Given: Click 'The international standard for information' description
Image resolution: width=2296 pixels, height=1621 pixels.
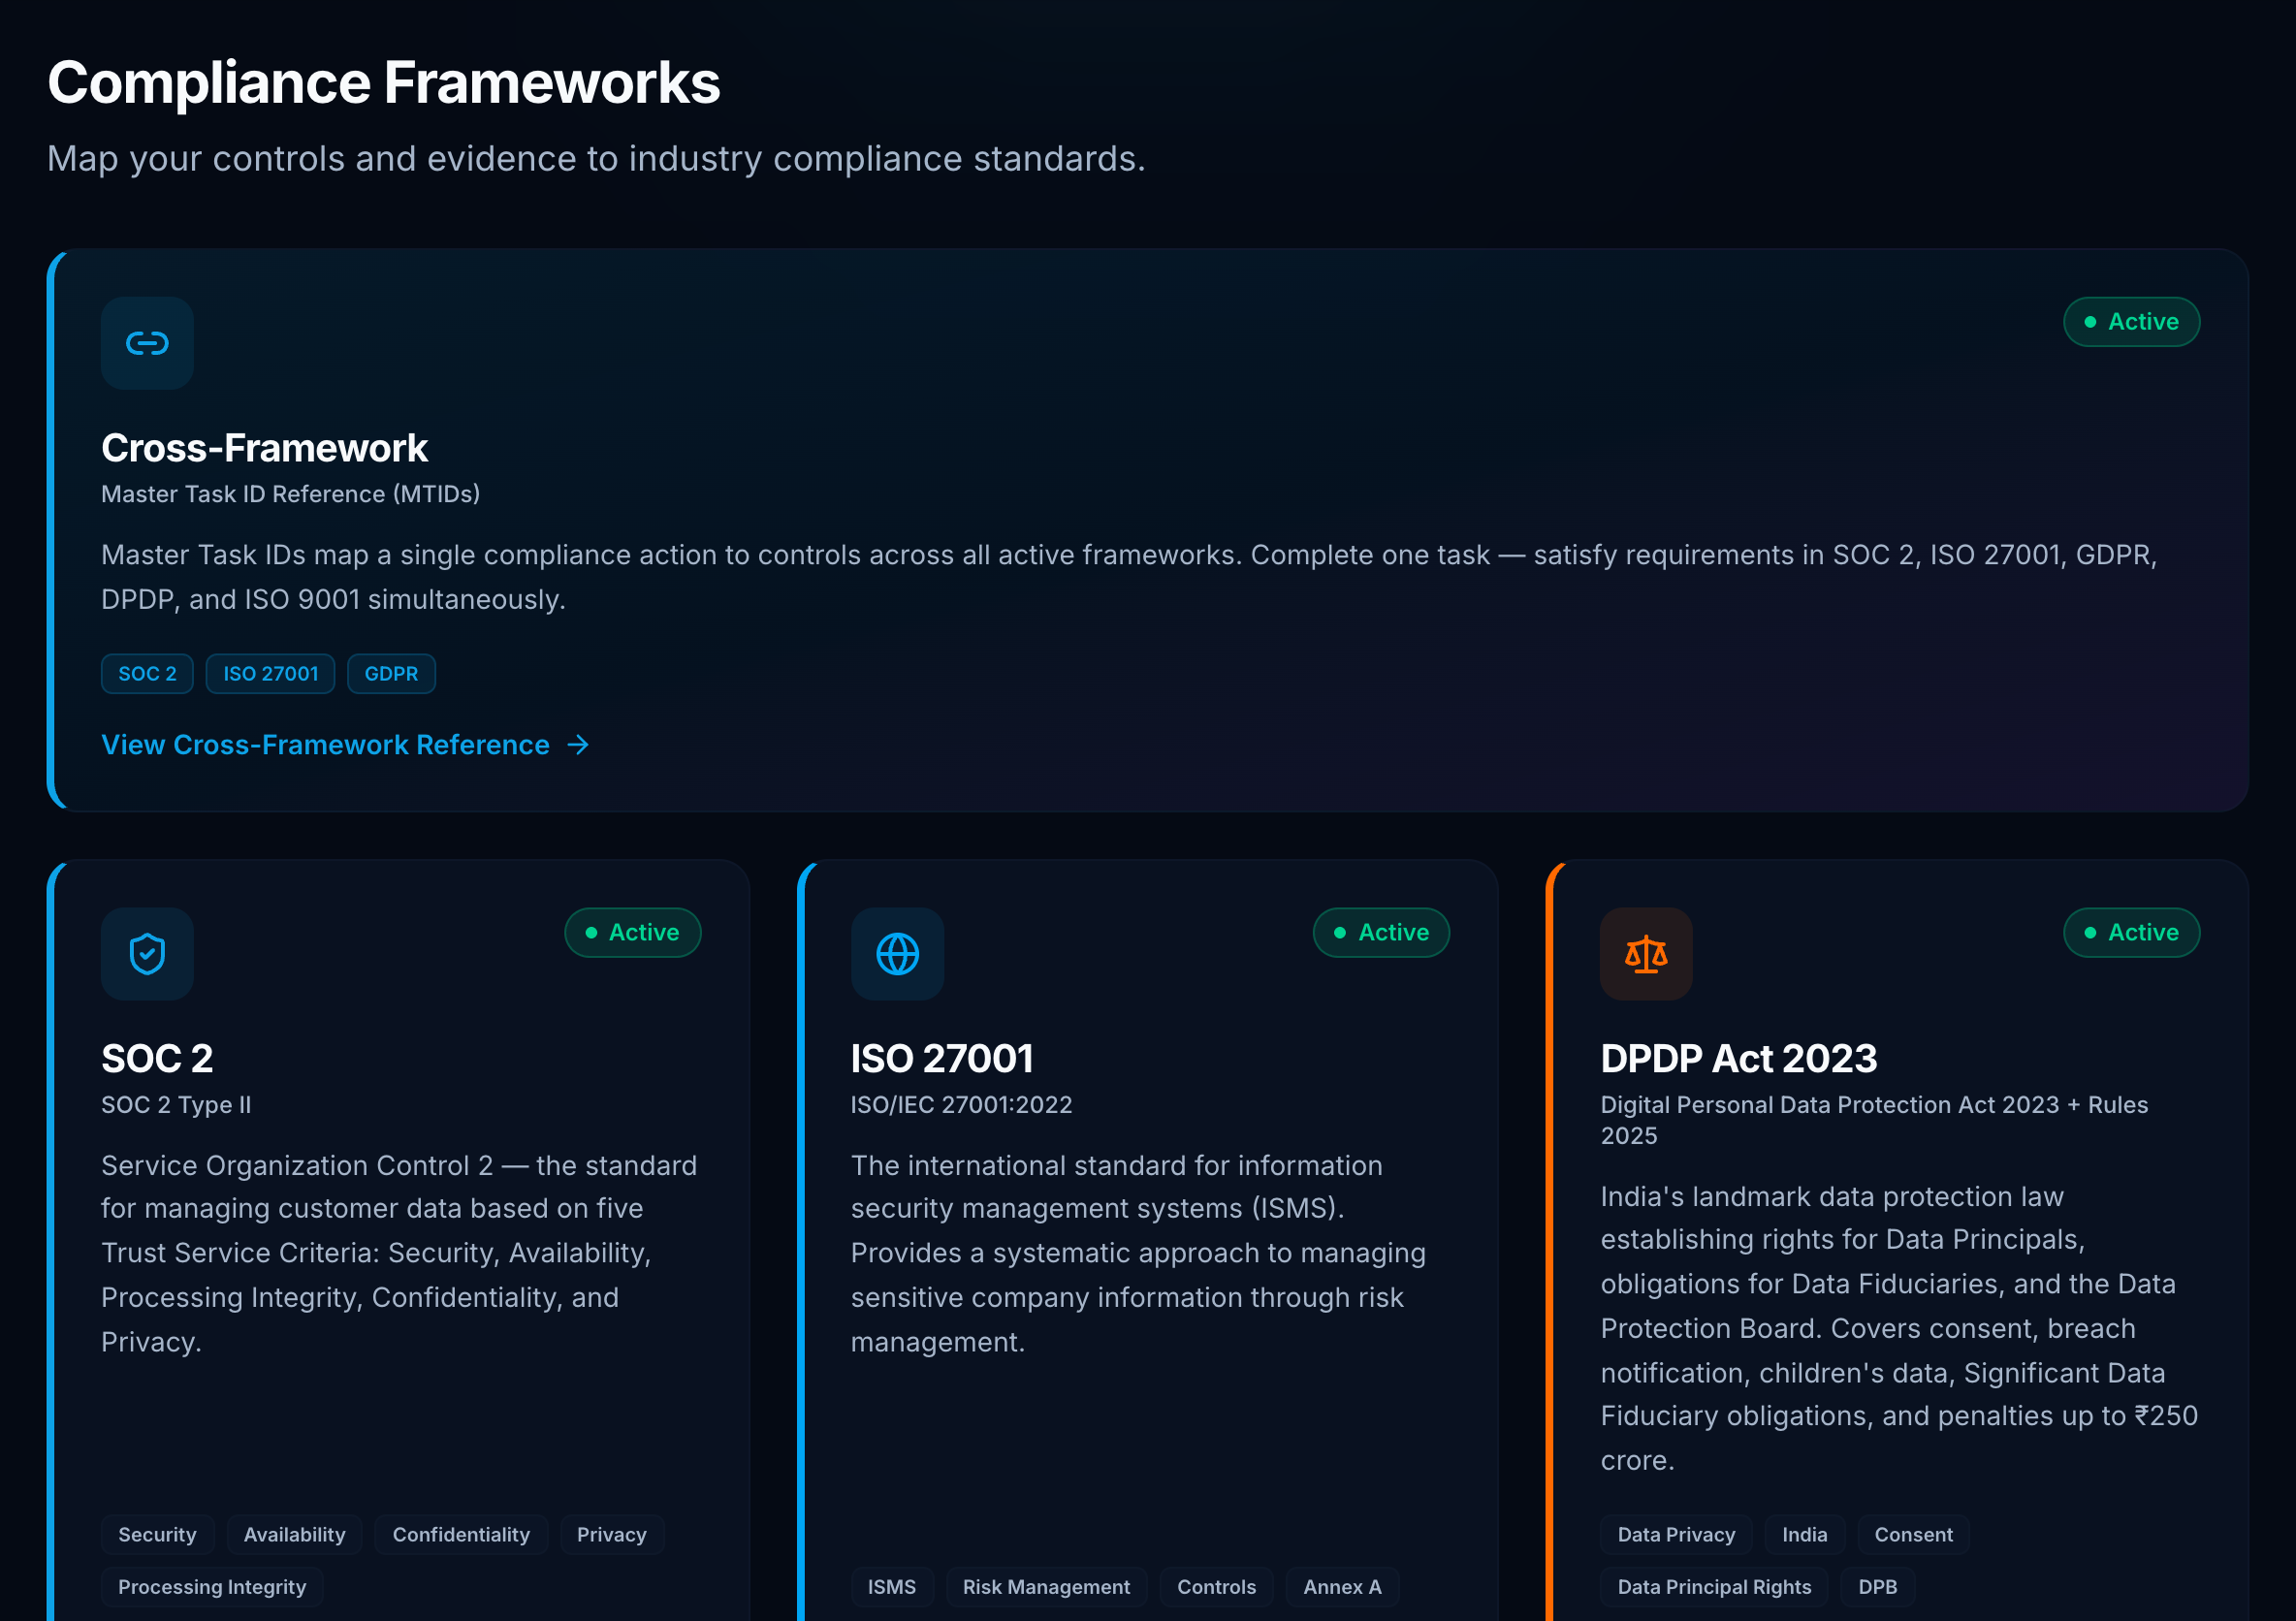Looking at the screenshot, I should [1138, 1253].
